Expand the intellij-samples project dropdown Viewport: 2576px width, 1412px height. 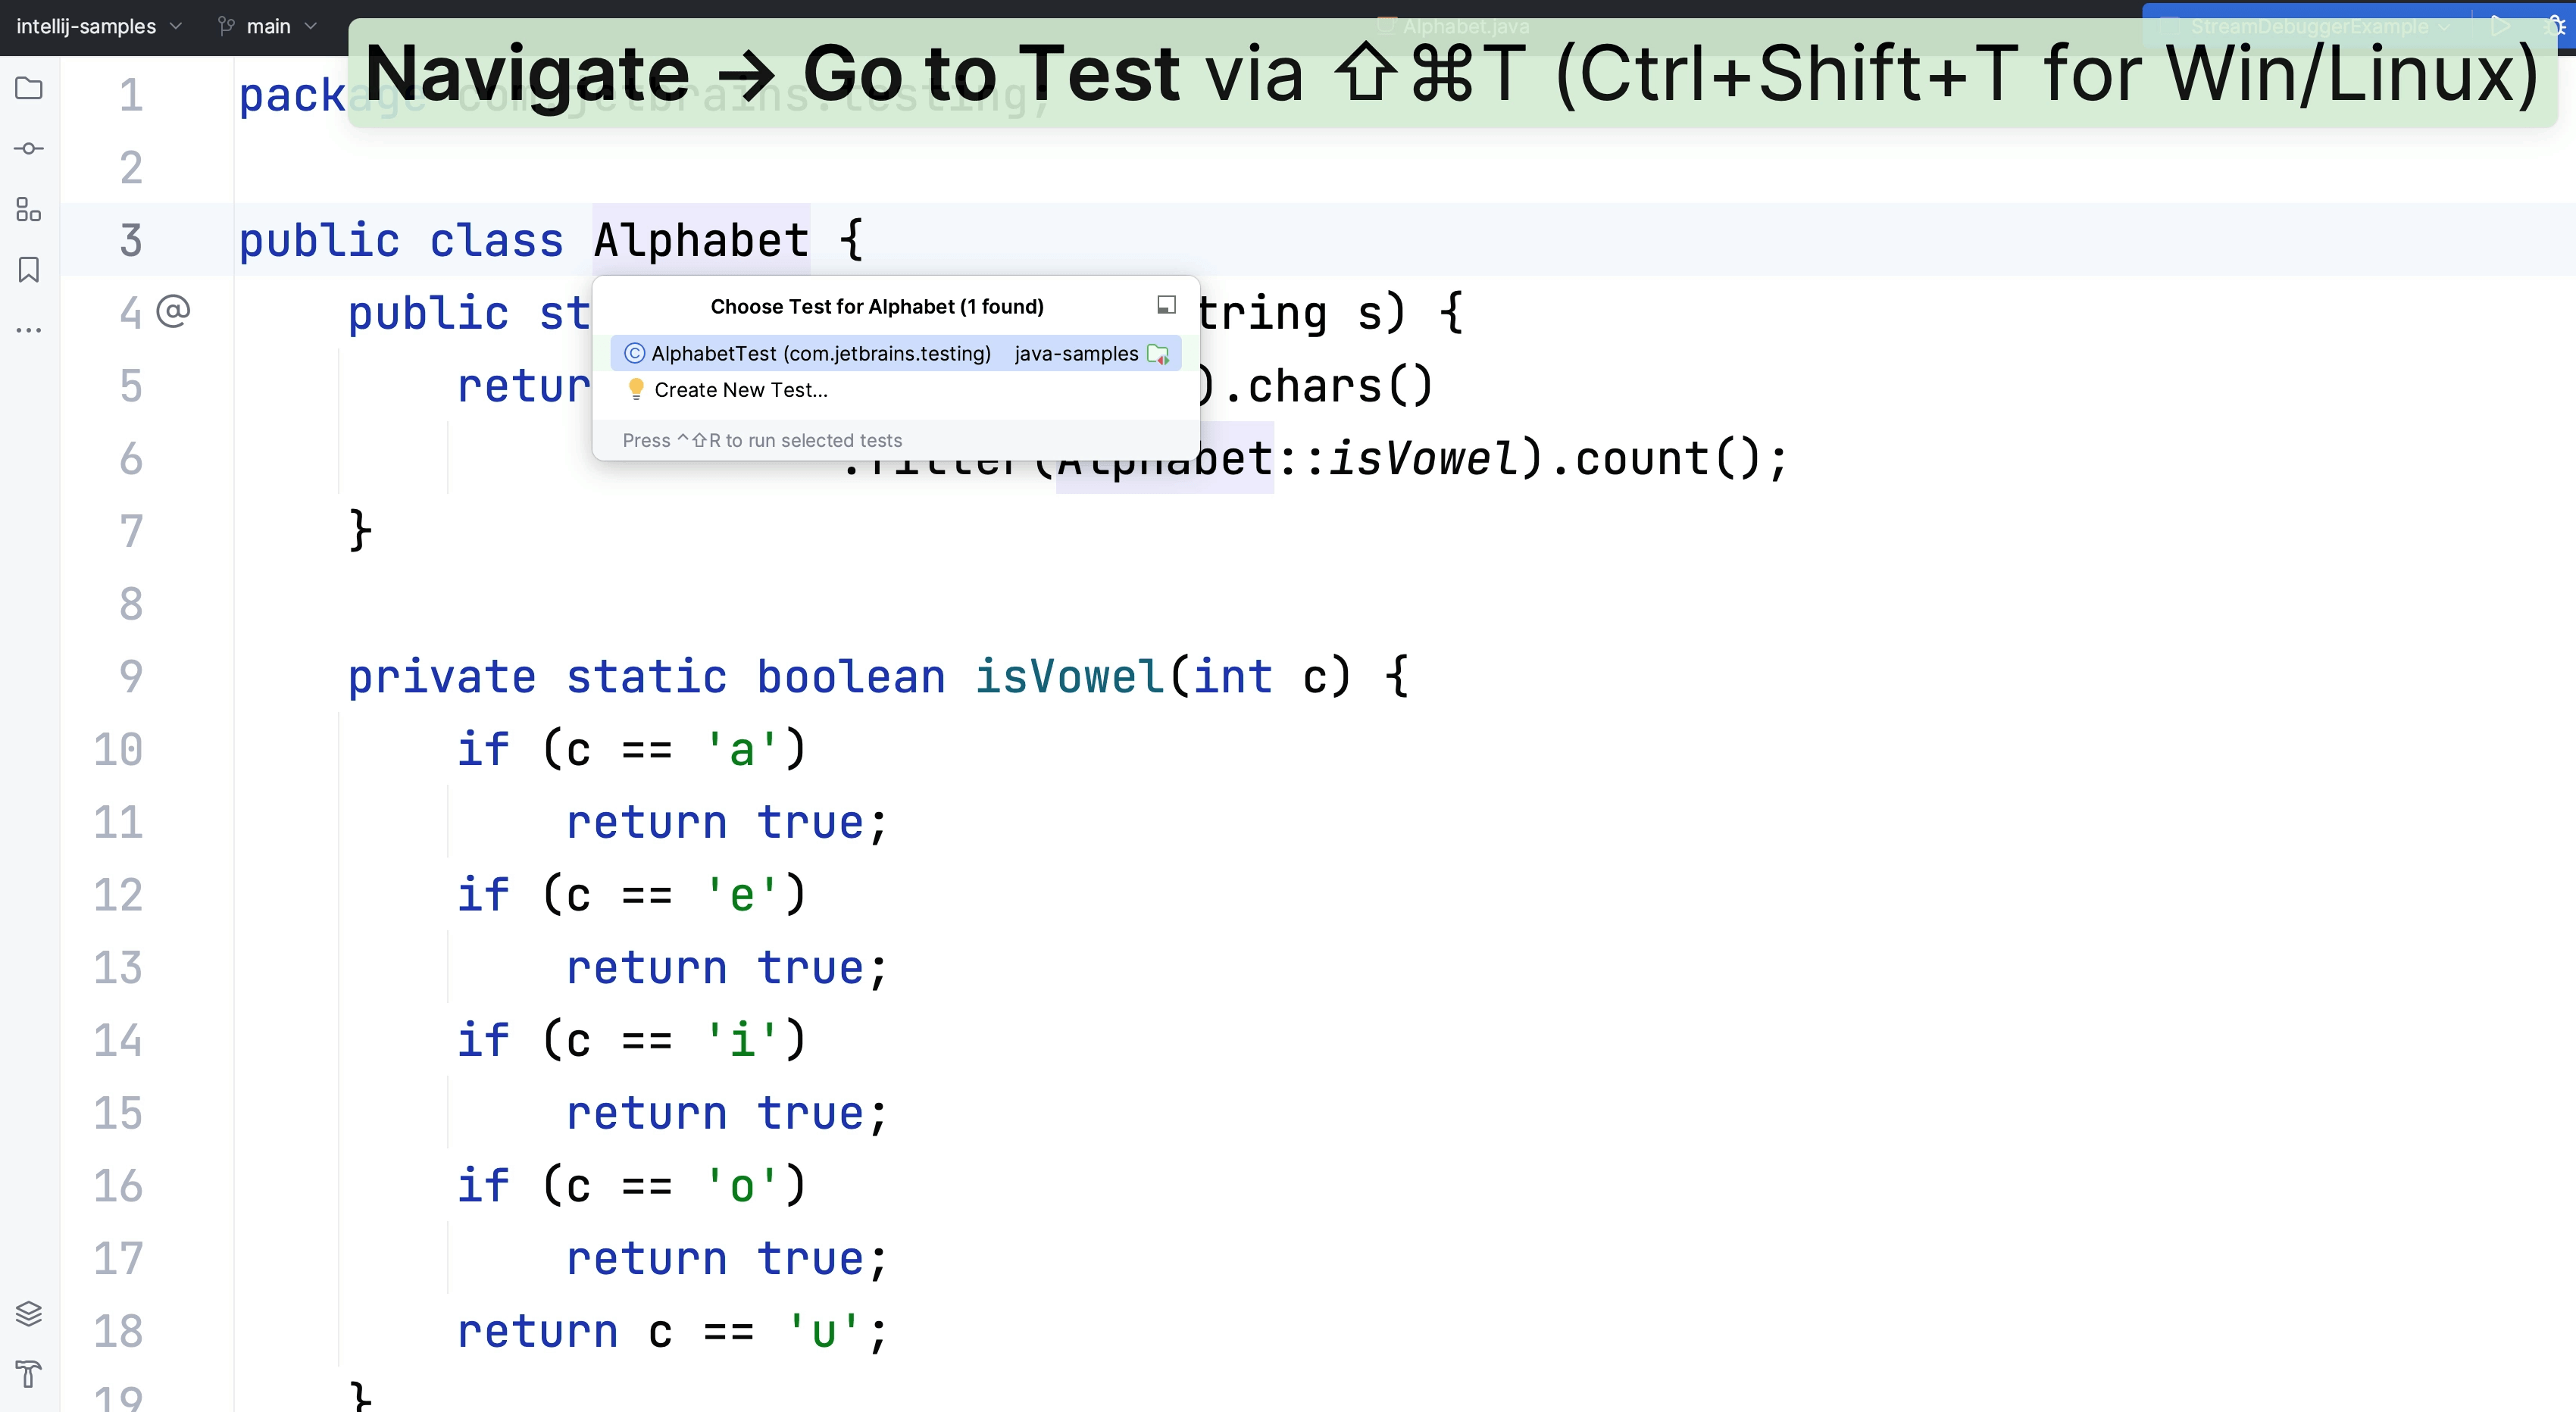point(98,26)
